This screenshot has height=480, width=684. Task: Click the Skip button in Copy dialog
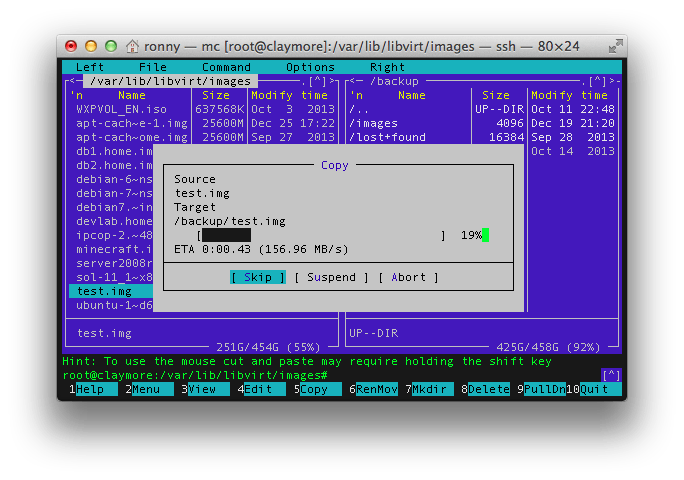(x=258, y=277)
